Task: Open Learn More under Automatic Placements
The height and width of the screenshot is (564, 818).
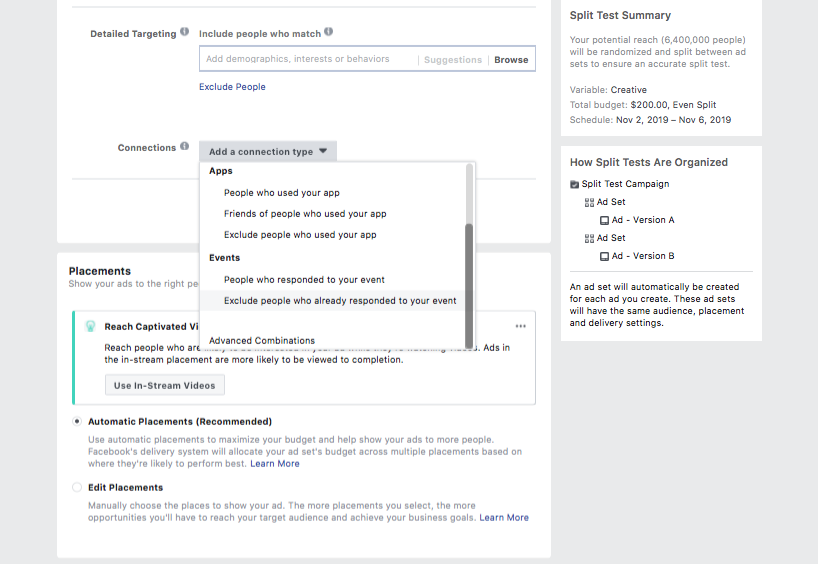Action: (275, 463)
